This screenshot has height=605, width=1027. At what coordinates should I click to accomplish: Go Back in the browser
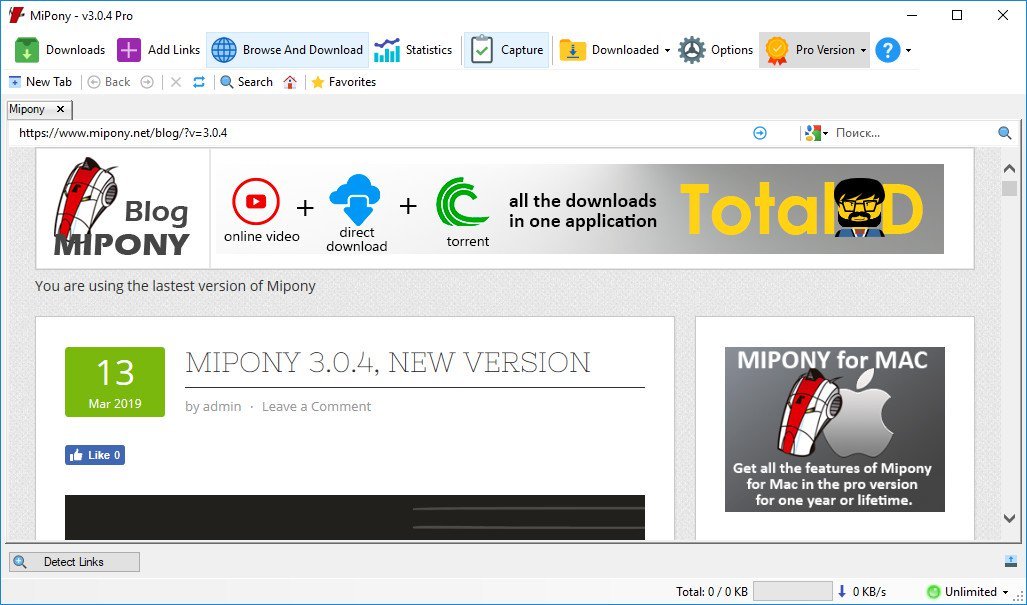click(x=109, y=82)
